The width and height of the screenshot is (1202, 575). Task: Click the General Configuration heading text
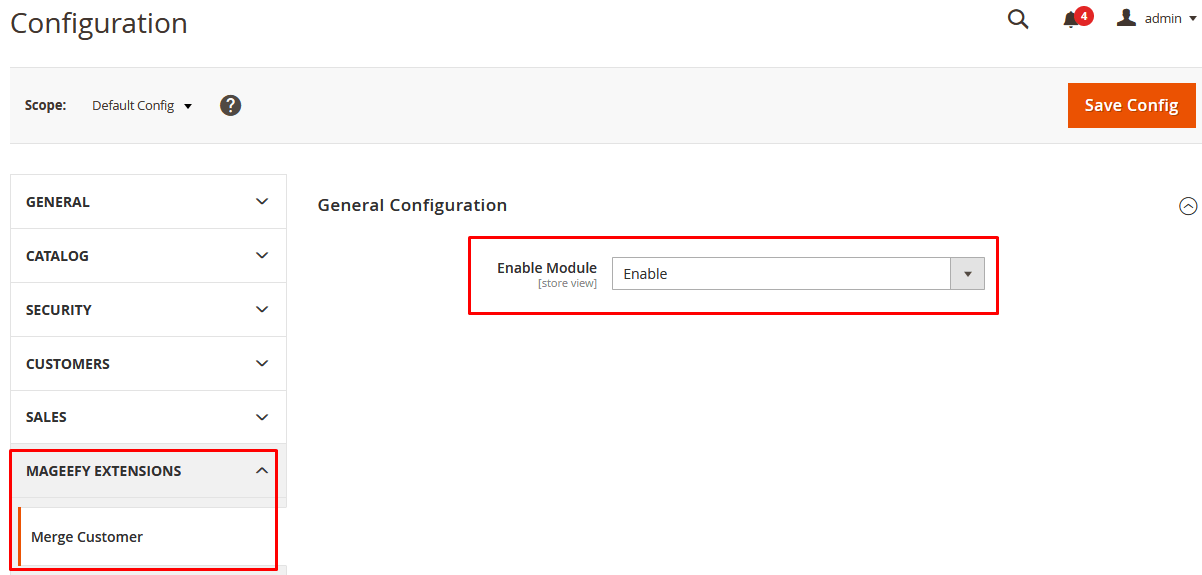412,205
